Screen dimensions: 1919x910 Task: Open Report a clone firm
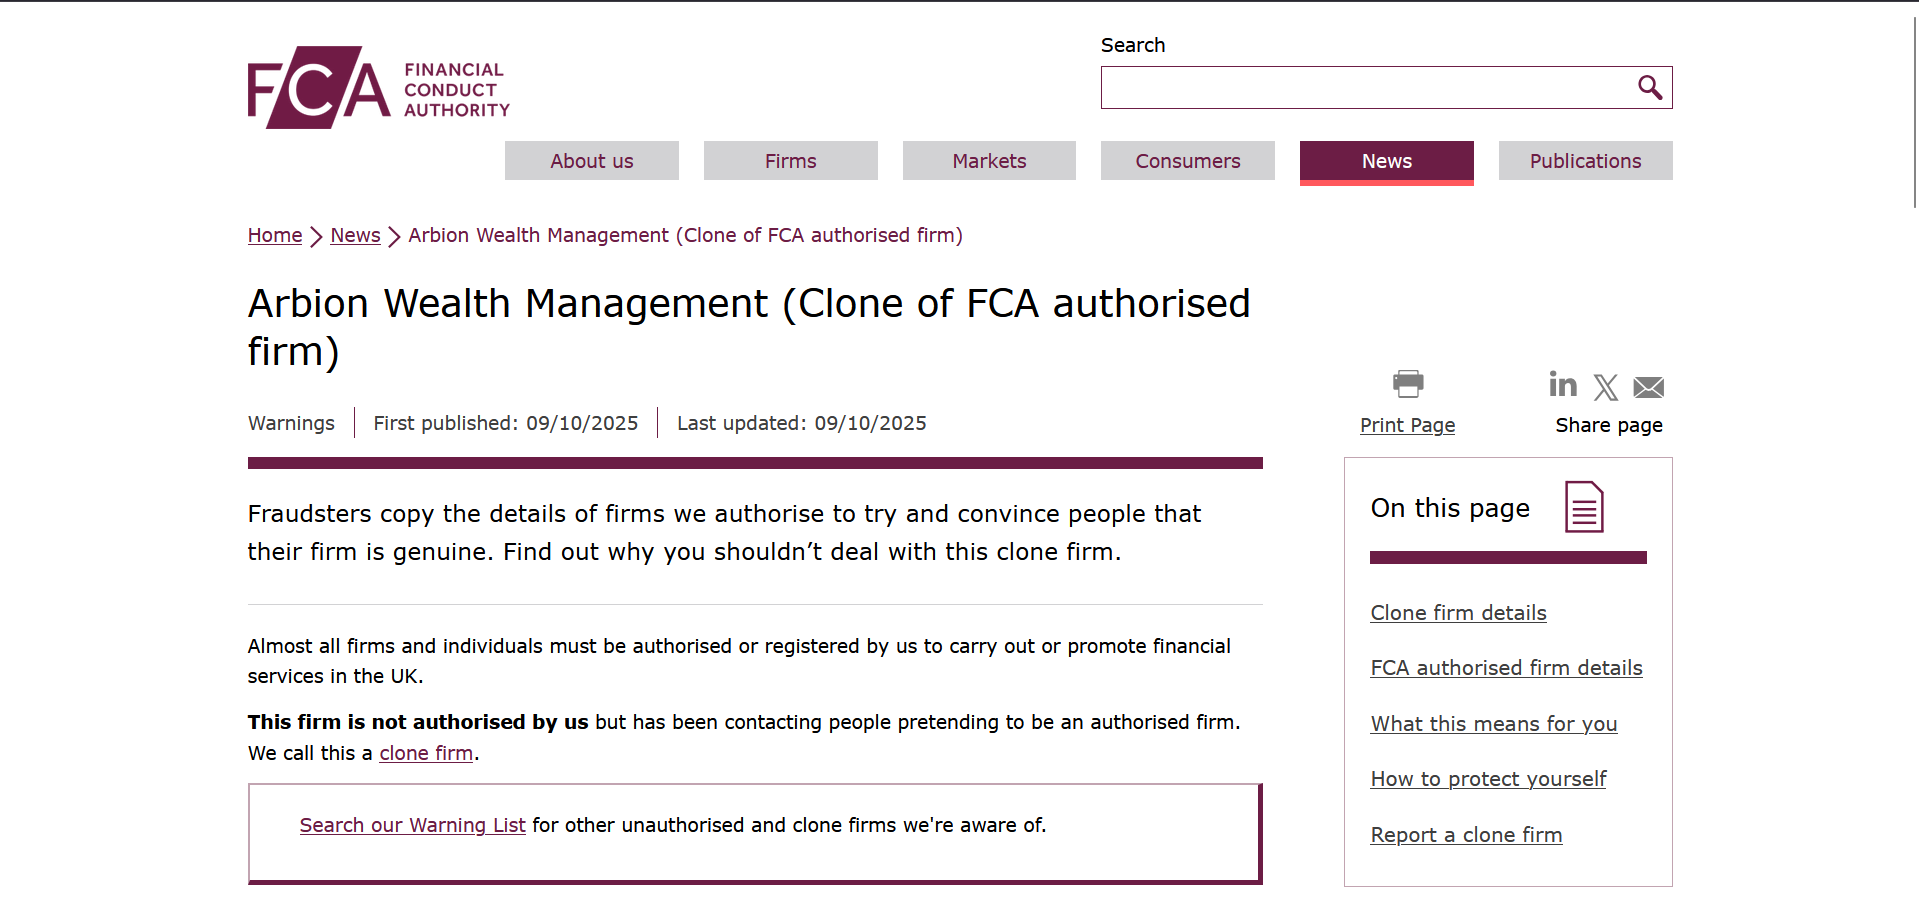pyautogui.click(x=1466, y=834)
